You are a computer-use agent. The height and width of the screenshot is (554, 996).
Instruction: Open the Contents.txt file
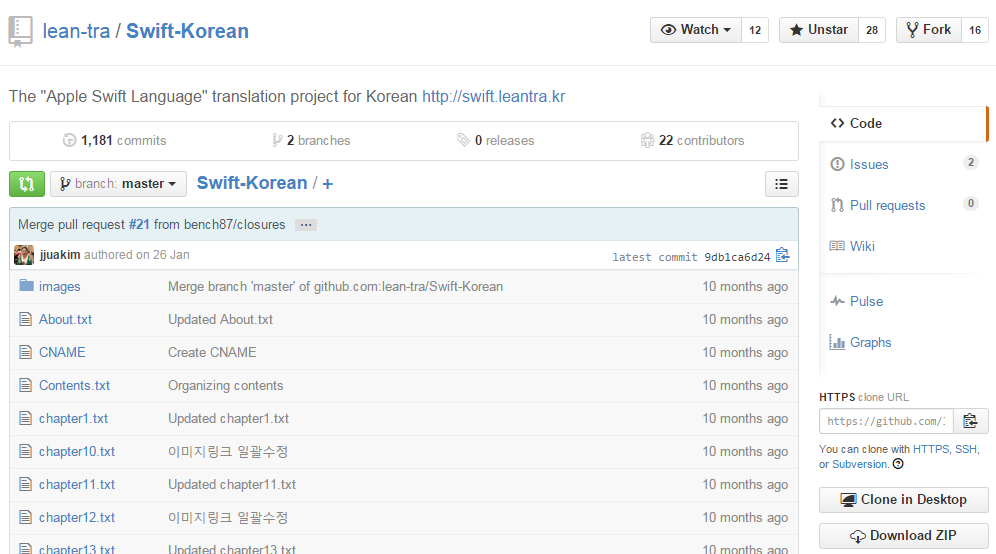point(74,386)
